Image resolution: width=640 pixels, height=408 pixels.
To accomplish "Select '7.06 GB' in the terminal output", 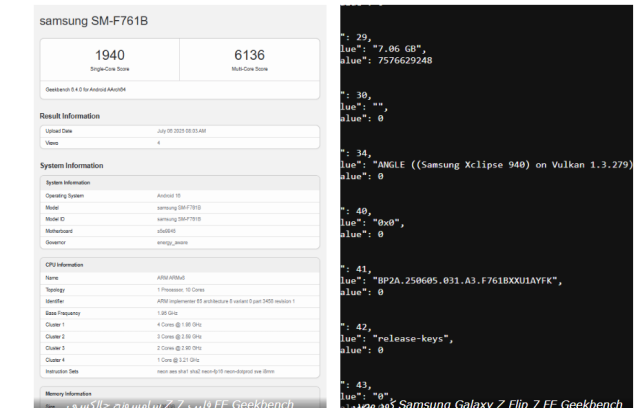I will 397,49.
